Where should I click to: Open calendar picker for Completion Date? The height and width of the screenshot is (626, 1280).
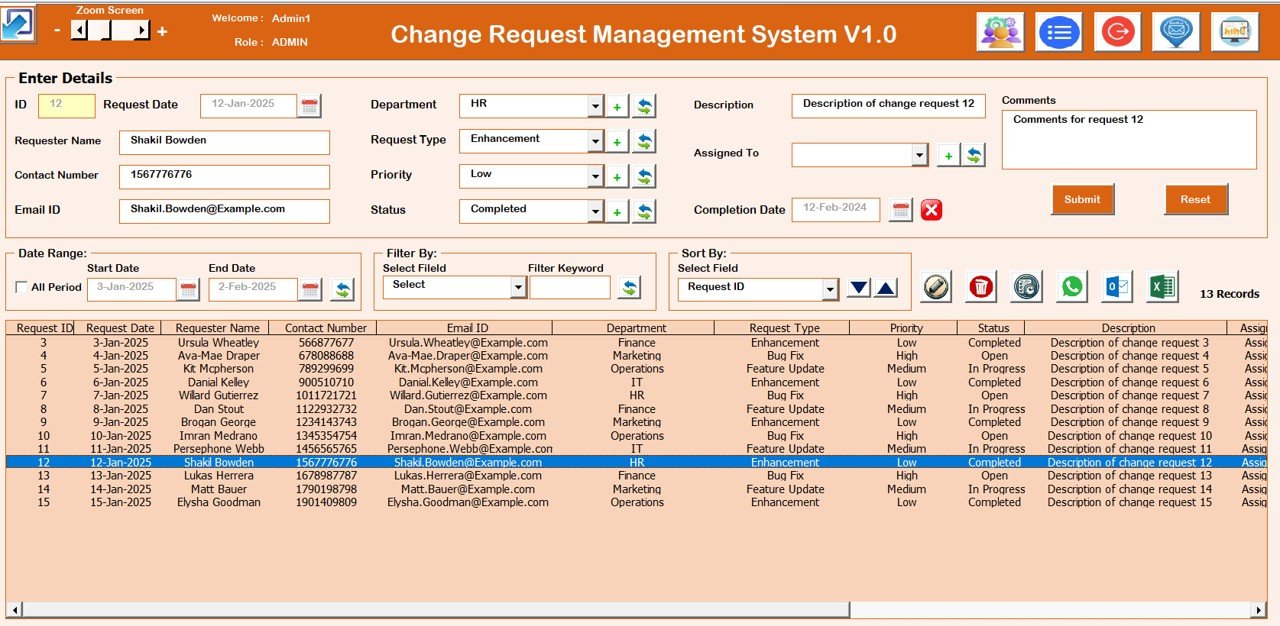(901, 210)
